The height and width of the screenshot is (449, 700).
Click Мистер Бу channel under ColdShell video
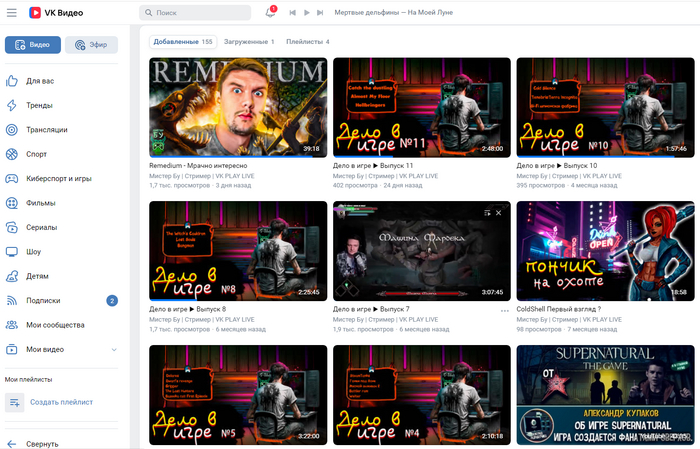[569, 320]
